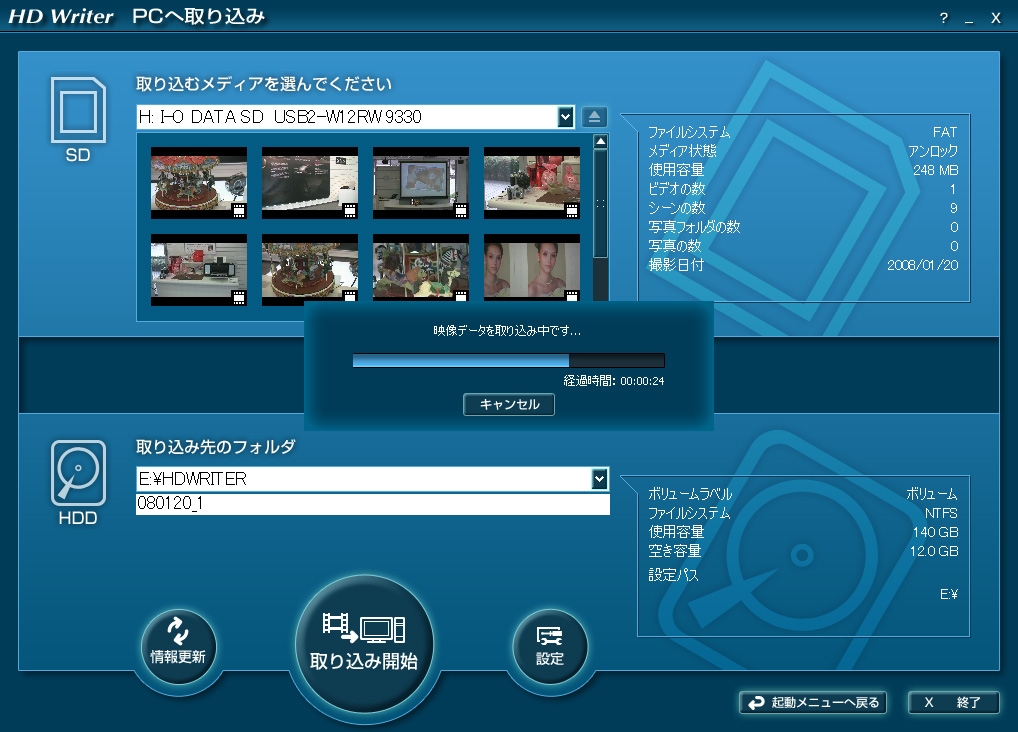Click the import progress bar
Image resolution: width=1018 pixels, height=732 pixels.
(x=508, y=360)
